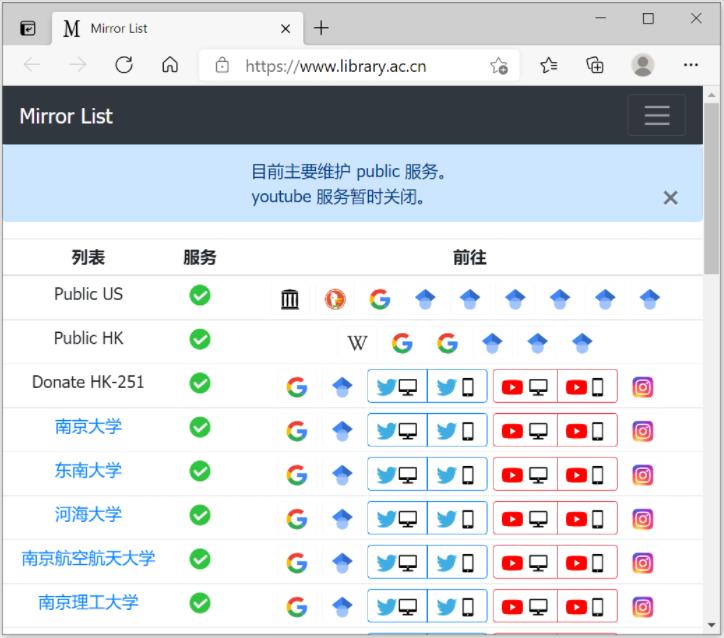724x638 pixels.
Task: Dismiss the blue announcement banner
Action: [670, 198]
